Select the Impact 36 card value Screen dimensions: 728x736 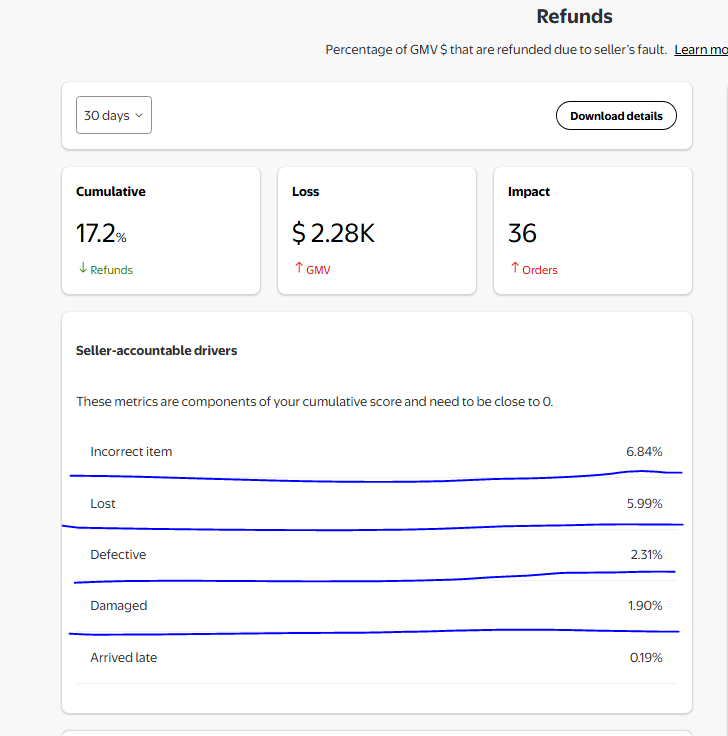pyautogui.click(x=522, y=234)
